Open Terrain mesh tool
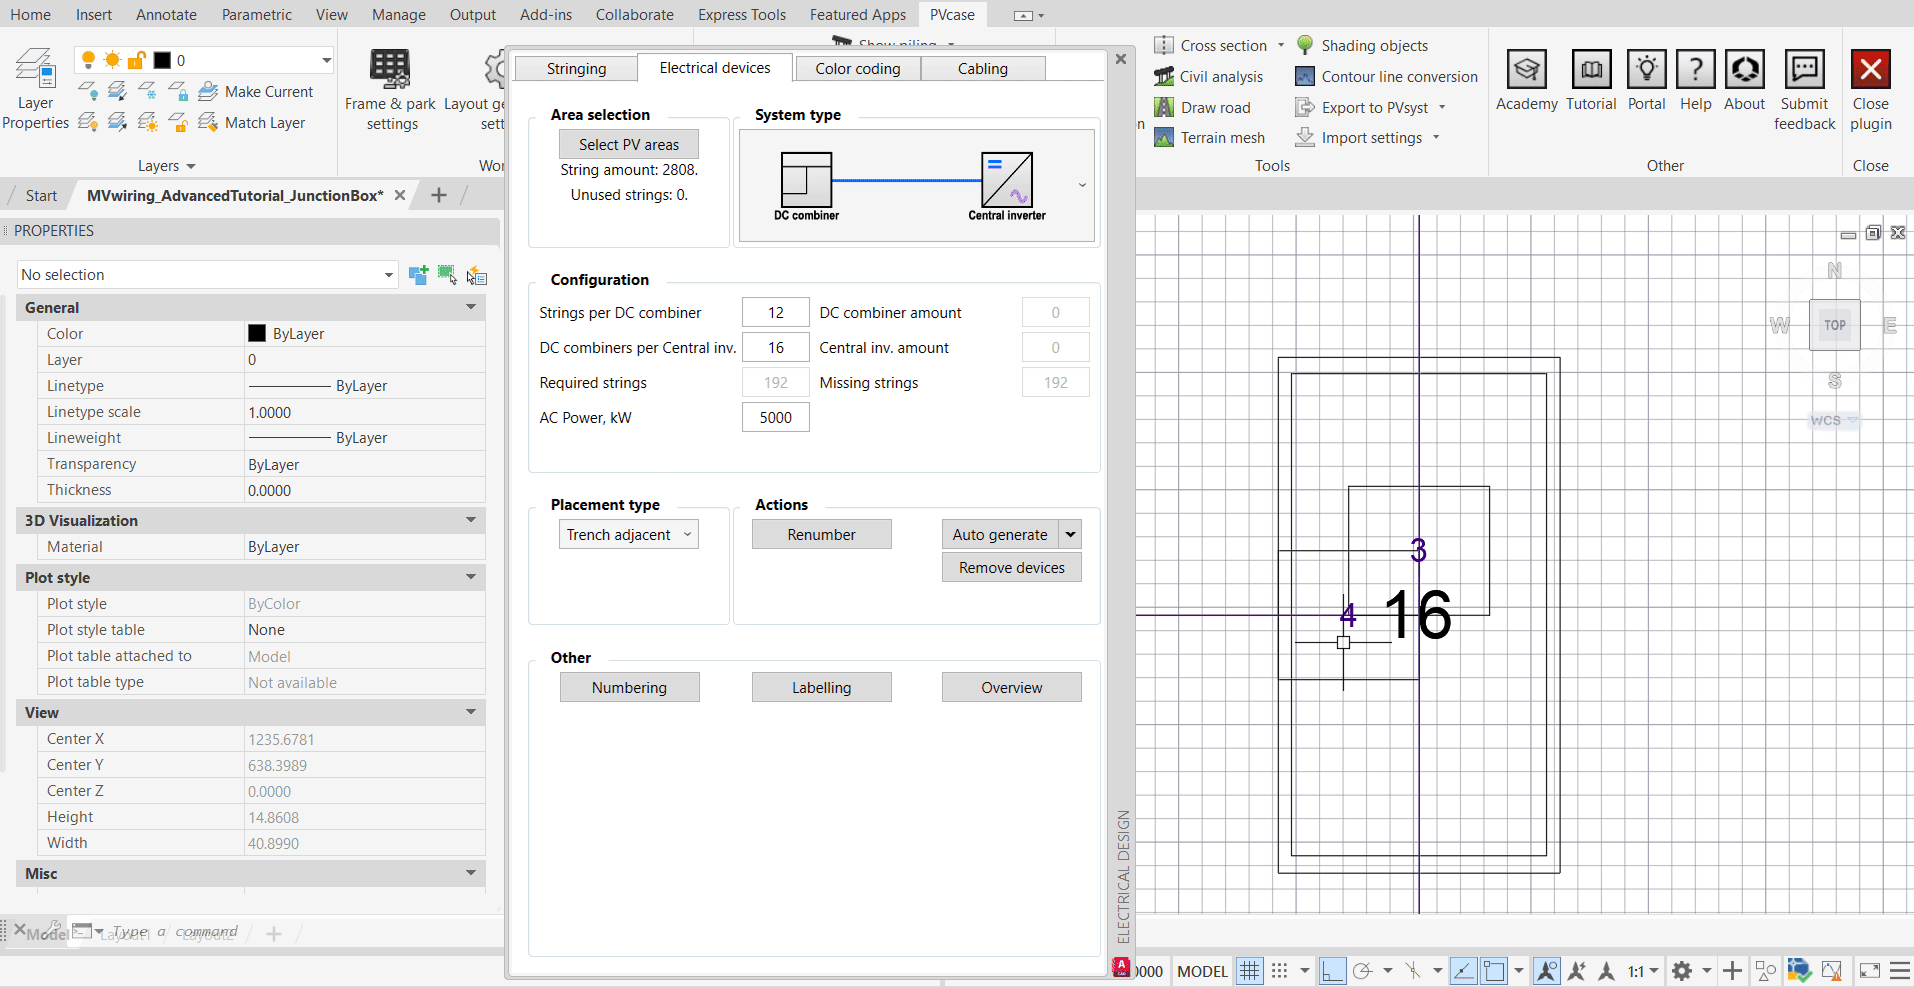The image size is (1914, 988). 1210,138
